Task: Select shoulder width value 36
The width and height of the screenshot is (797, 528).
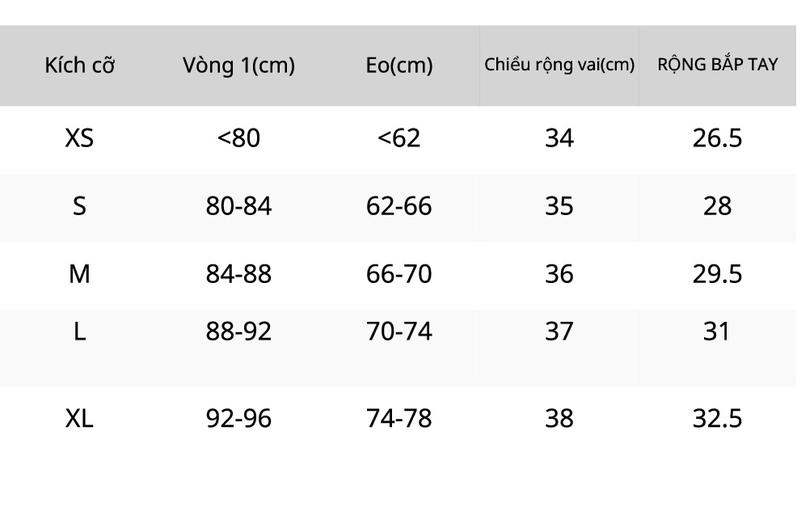Action: click(559, 274)
